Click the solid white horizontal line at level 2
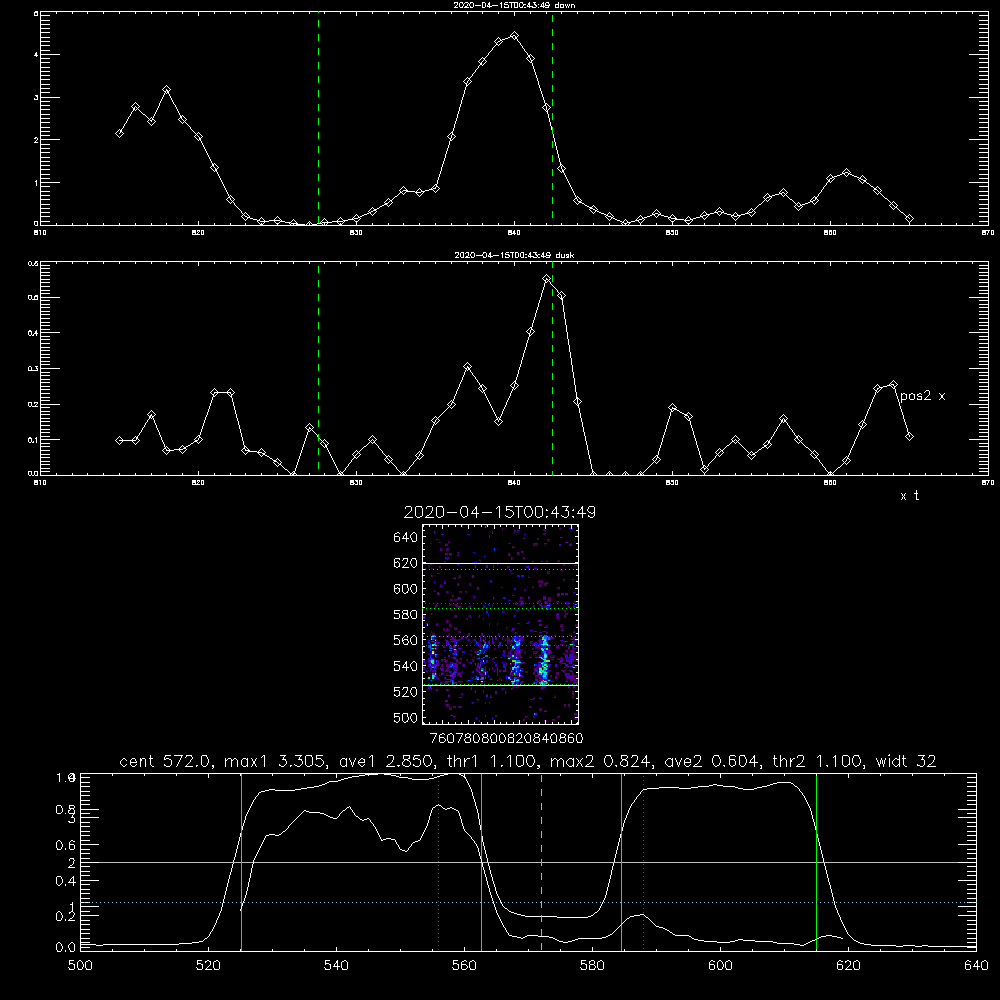This screenshot has width=1000, height=1000. pos(528,862)
